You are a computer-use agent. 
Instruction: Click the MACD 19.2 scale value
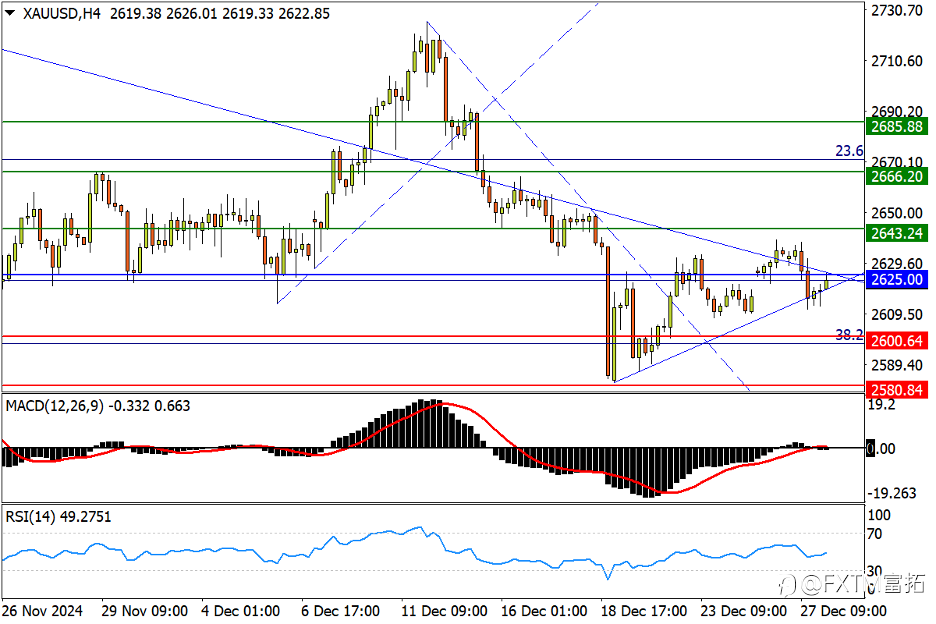click(x=882, y=404)
